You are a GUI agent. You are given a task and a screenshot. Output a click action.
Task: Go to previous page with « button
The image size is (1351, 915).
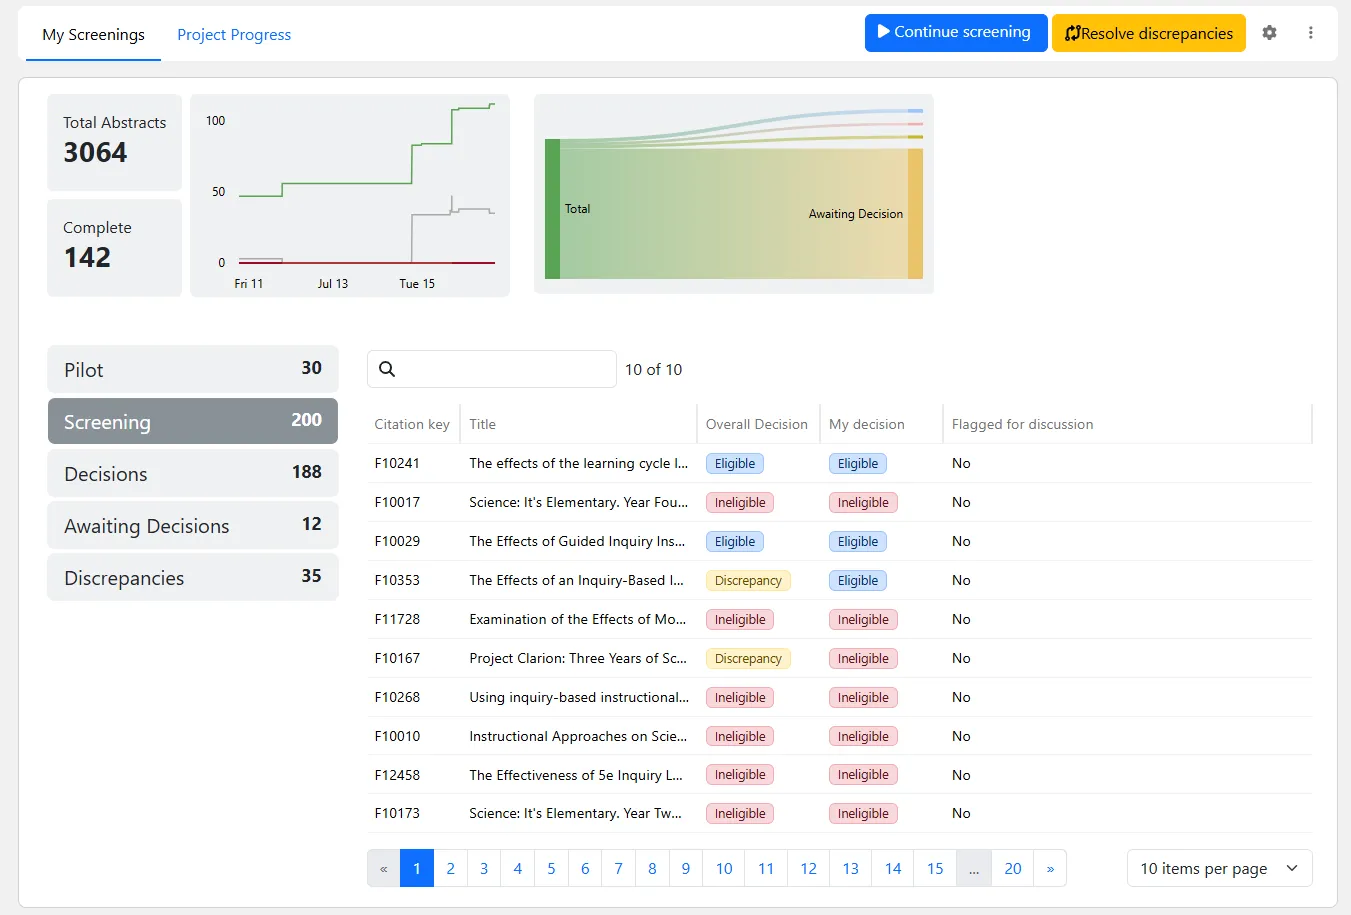pos(384,868)
